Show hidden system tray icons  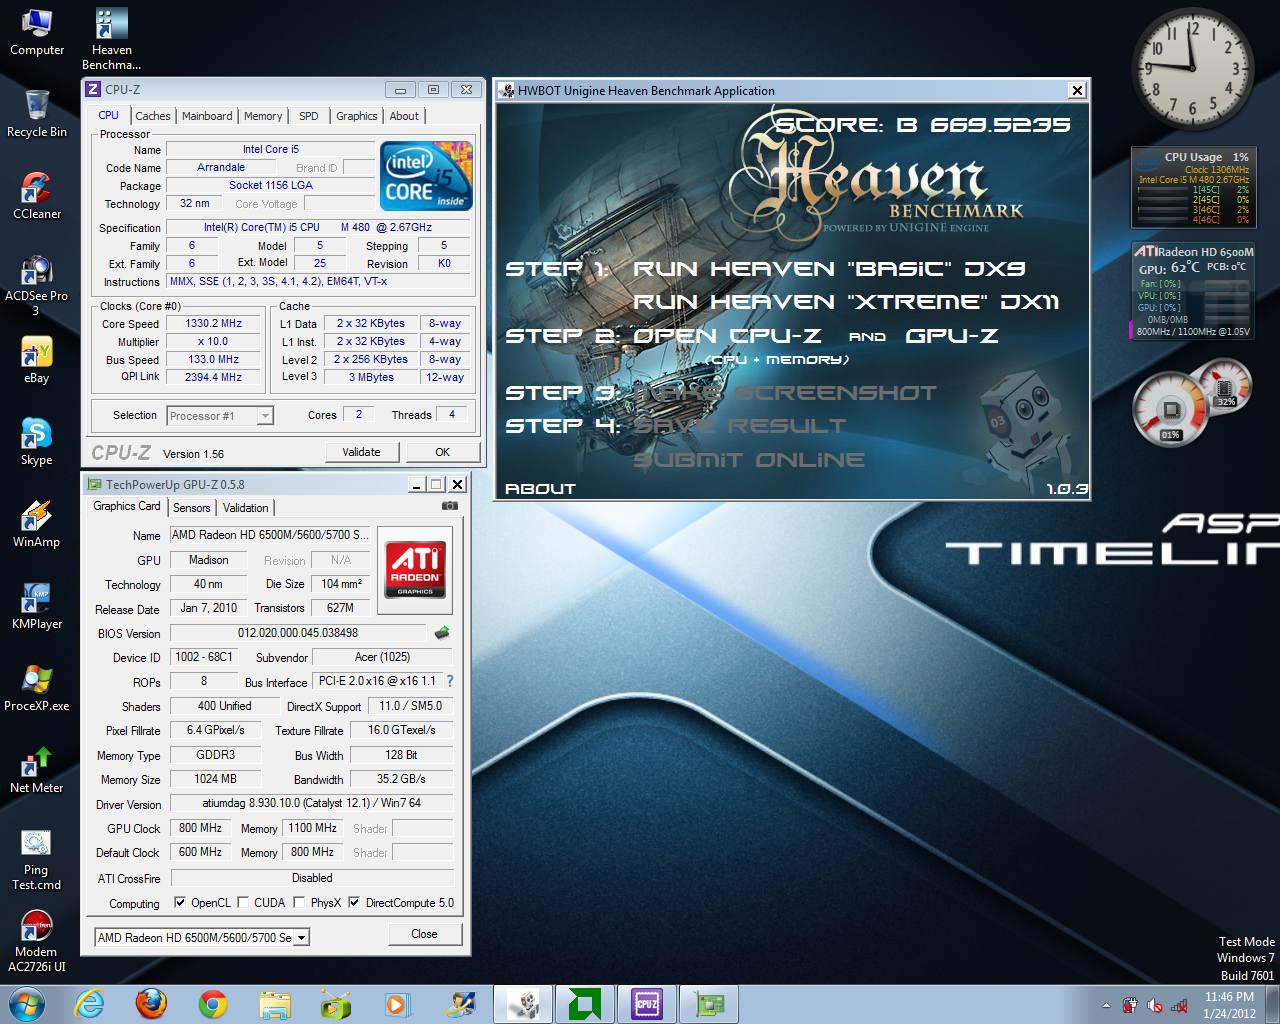[1106, 1005]
